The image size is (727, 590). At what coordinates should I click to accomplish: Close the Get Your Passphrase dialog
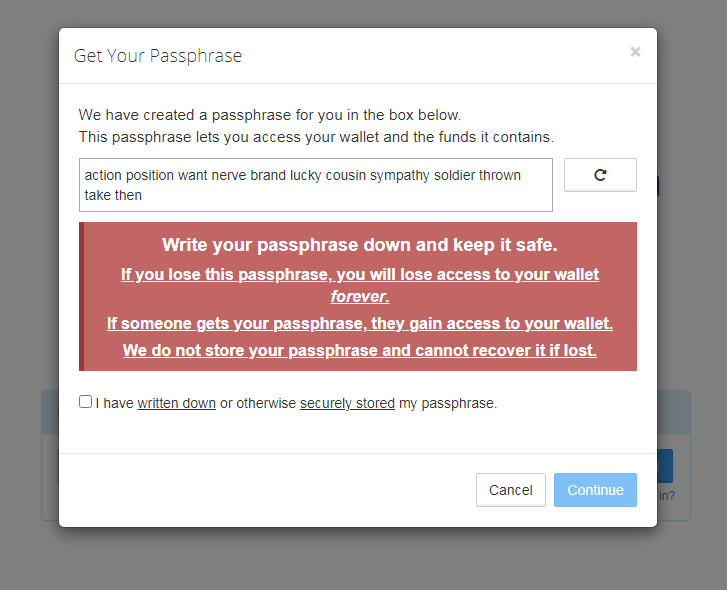(635, 52)
